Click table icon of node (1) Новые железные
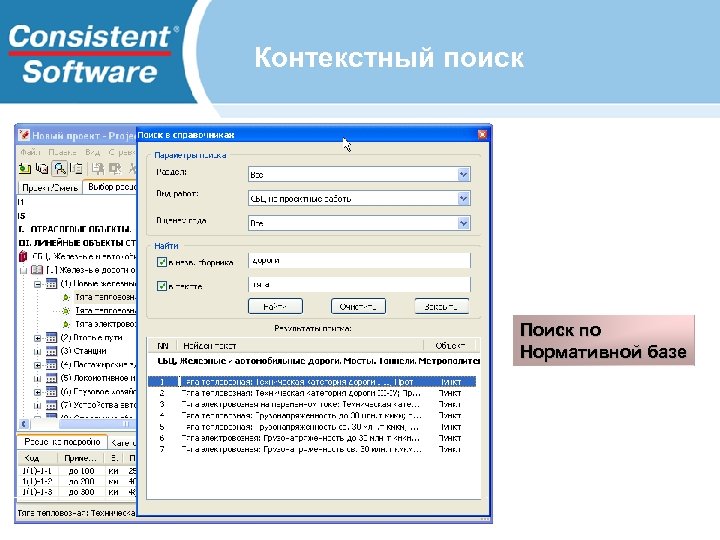 (x=51, y=283)
